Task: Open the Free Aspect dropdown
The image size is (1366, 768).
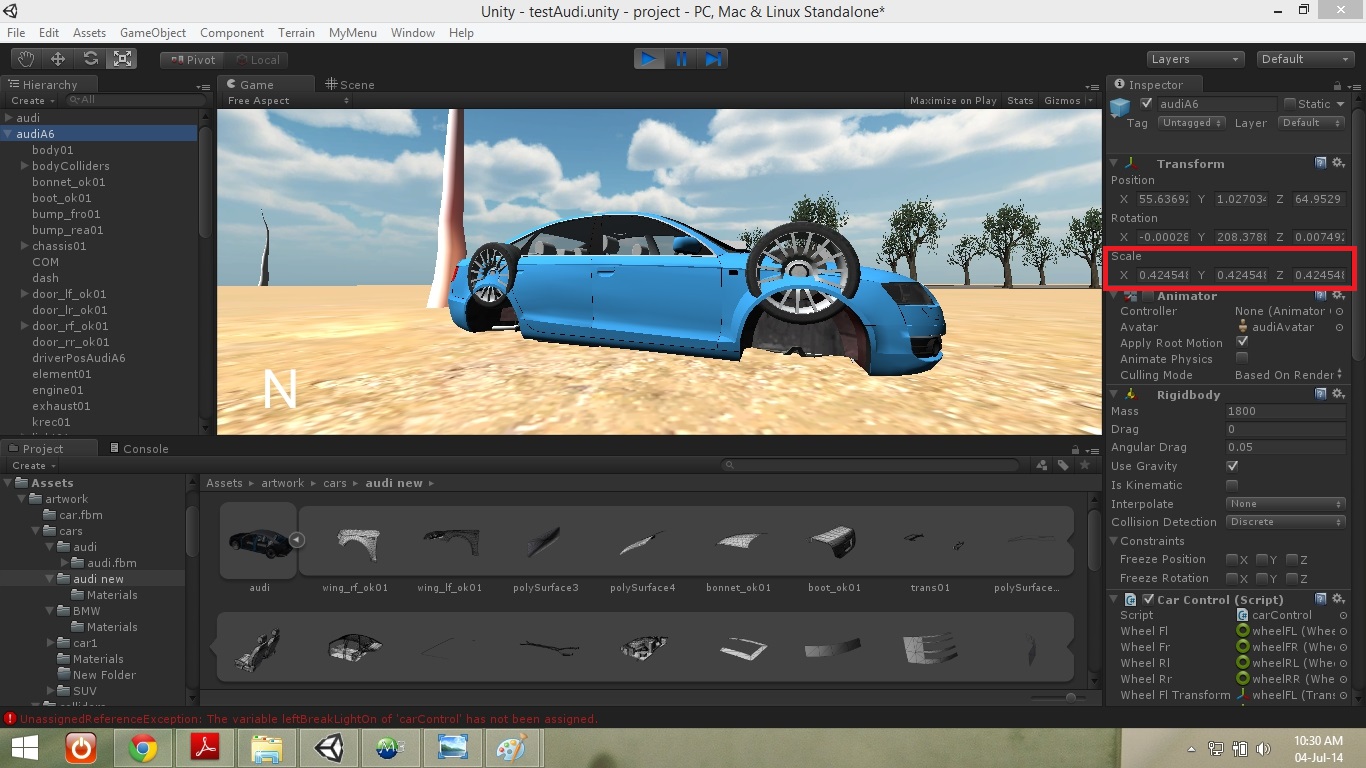Action: click(x=287, y=100)
